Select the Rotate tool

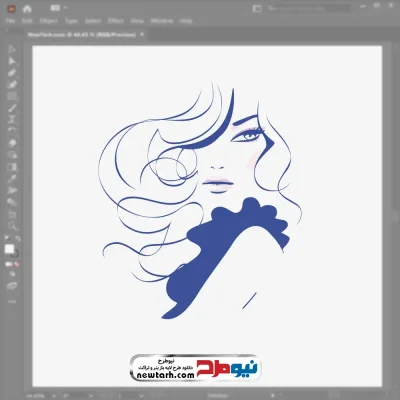coord(12,131)
